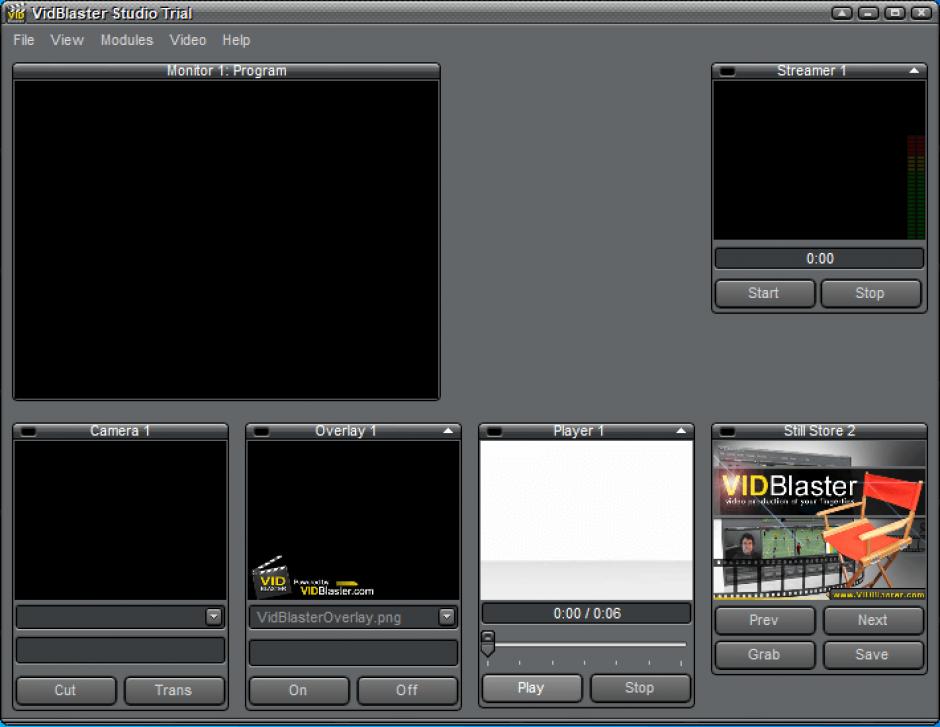Save the still in Still Store 2

point(873,654)
